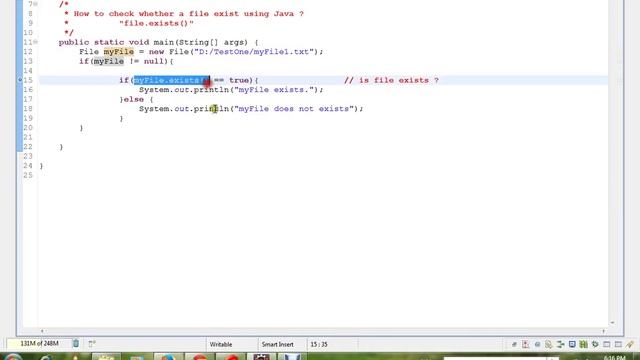Click the "D:/TestOne/myFile1.txt" string
Image resolution: width=640 pixels, height=360 pixels.
coord(253,52)
